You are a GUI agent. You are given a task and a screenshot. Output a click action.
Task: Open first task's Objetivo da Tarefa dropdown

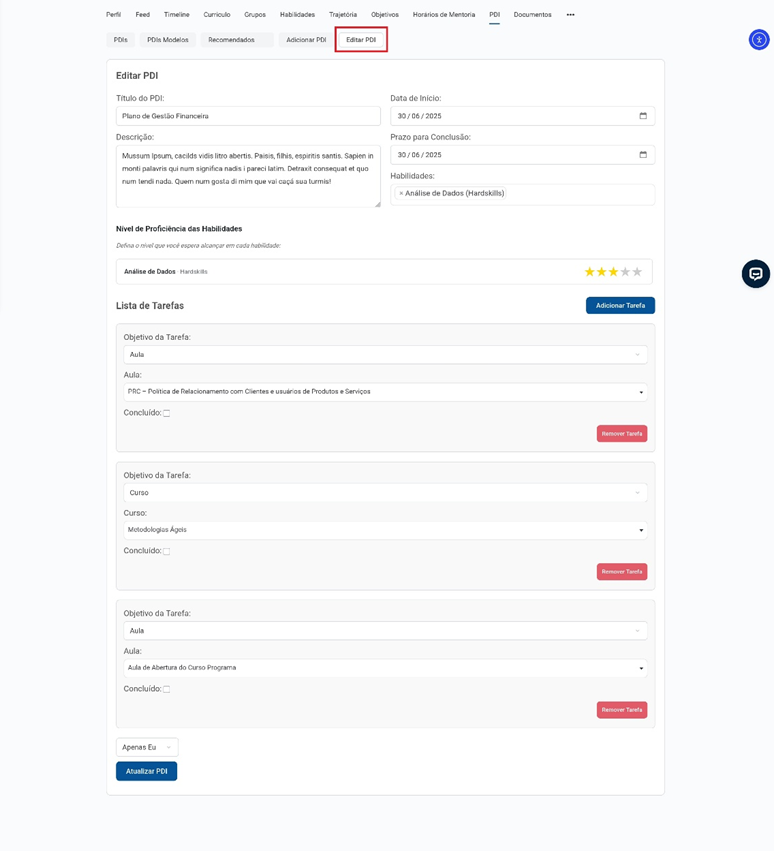pyautogui.click(x=385, y=355)
